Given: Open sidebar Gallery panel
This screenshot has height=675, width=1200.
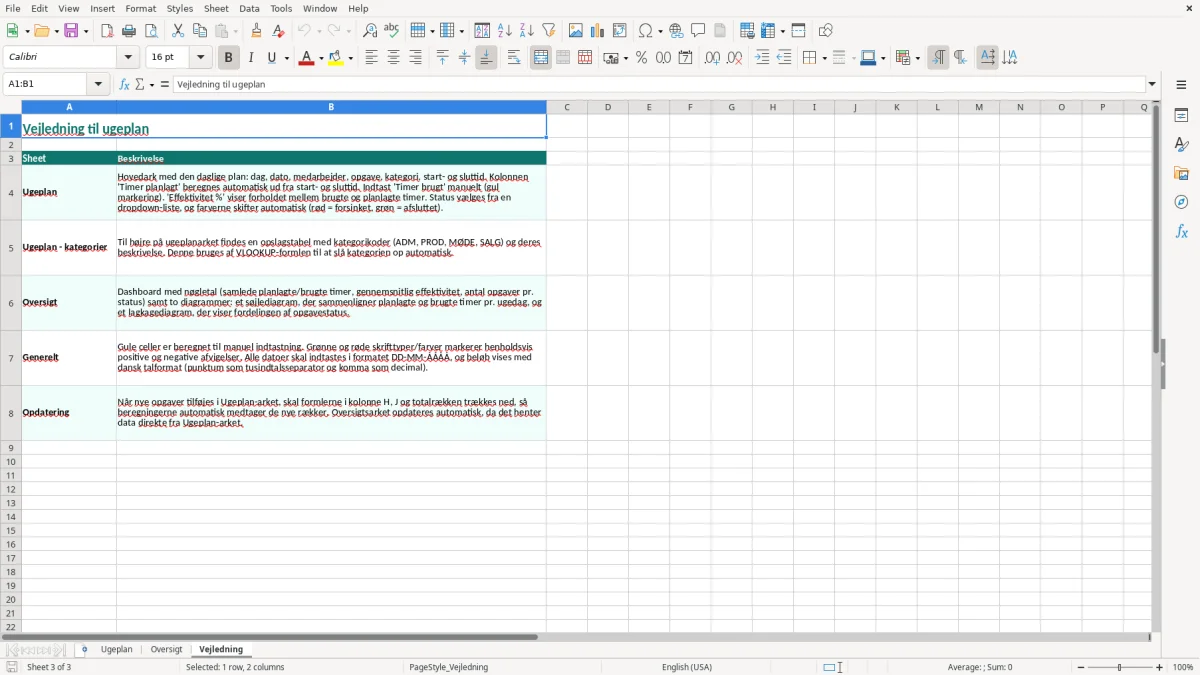Looking at the screenshot, I should click(x=1181, y=174).
